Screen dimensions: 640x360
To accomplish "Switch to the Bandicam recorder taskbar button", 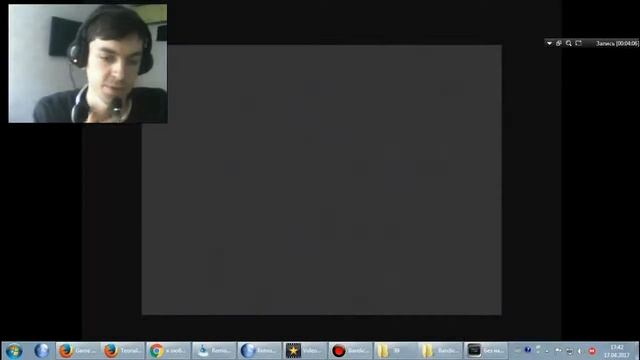I will click(350, 351).
